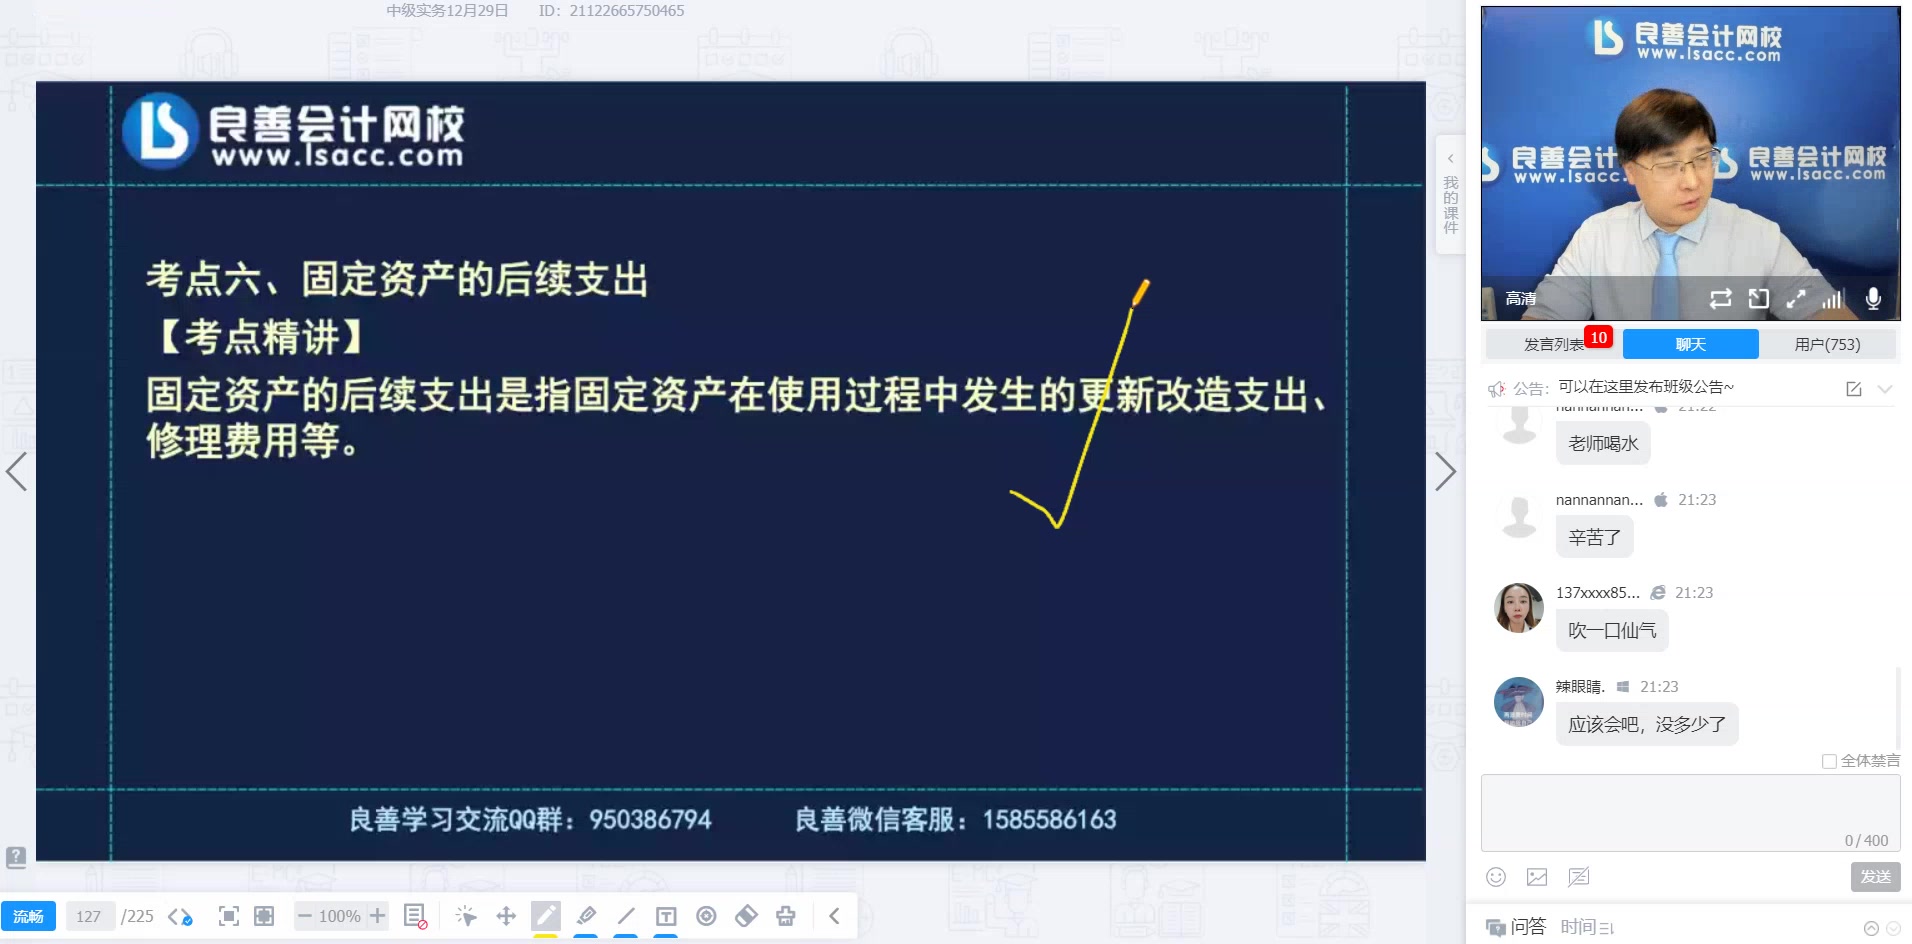Pop out the video window icon
The height and width of the screenshot is (944, 1912).
point(1758,298)
